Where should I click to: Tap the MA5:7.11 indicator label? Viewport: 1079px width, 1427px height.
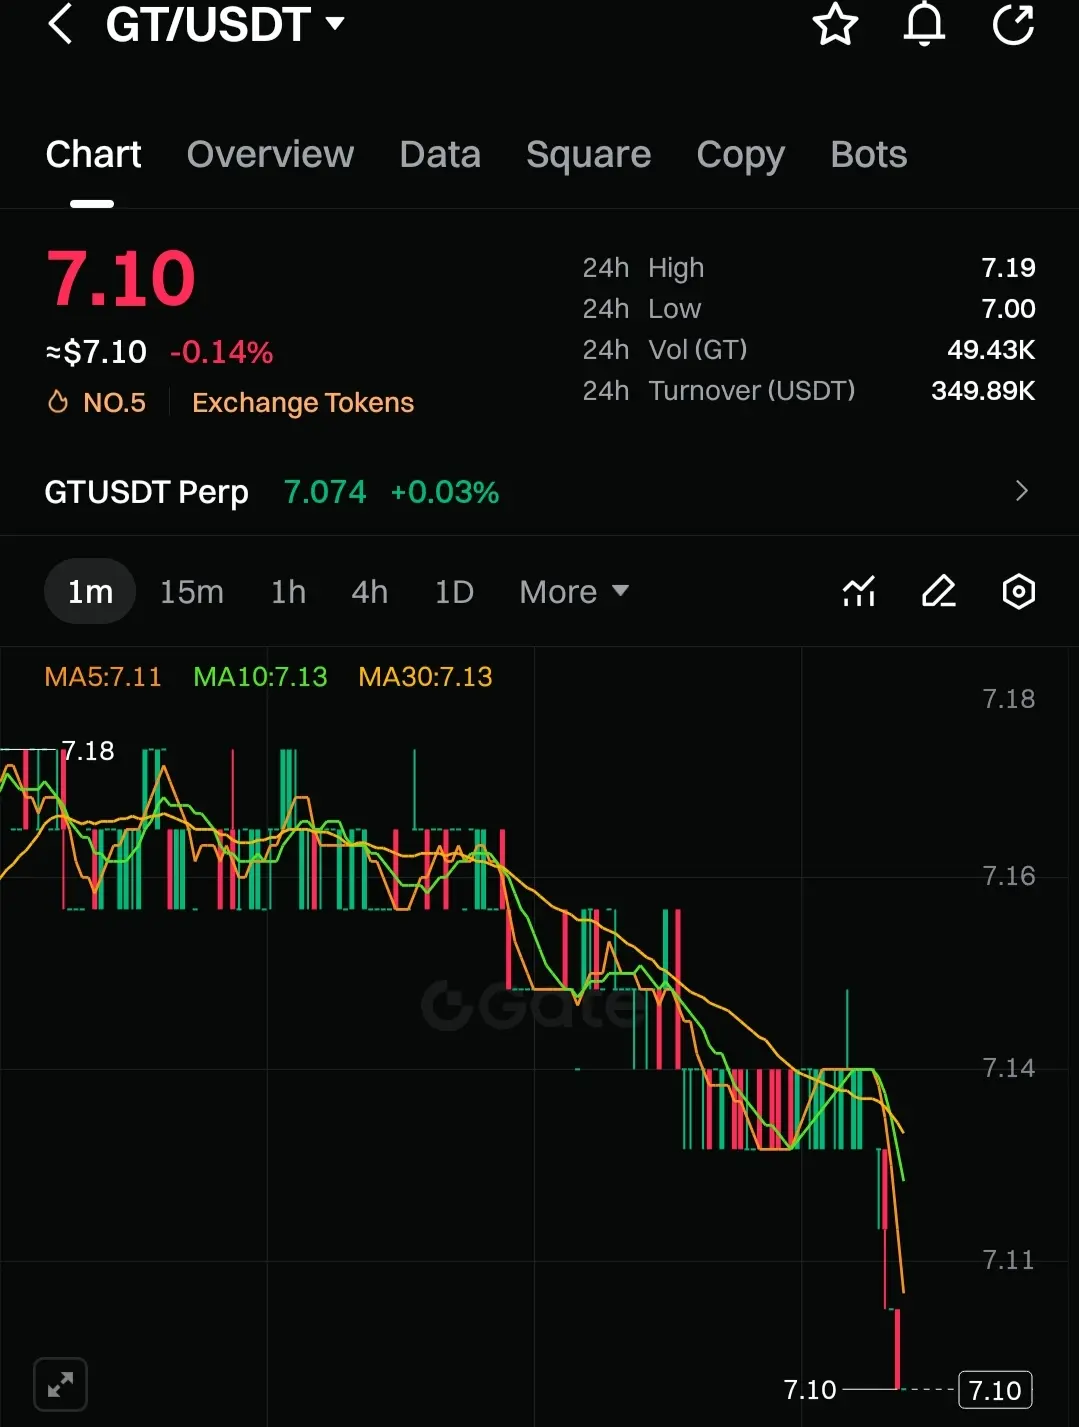coord(103,677)
